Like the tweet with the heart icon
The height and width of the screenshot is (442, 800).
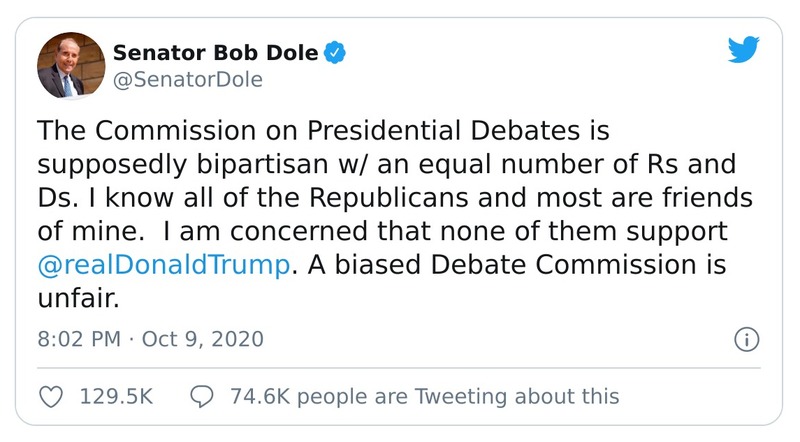click(51, 396)
